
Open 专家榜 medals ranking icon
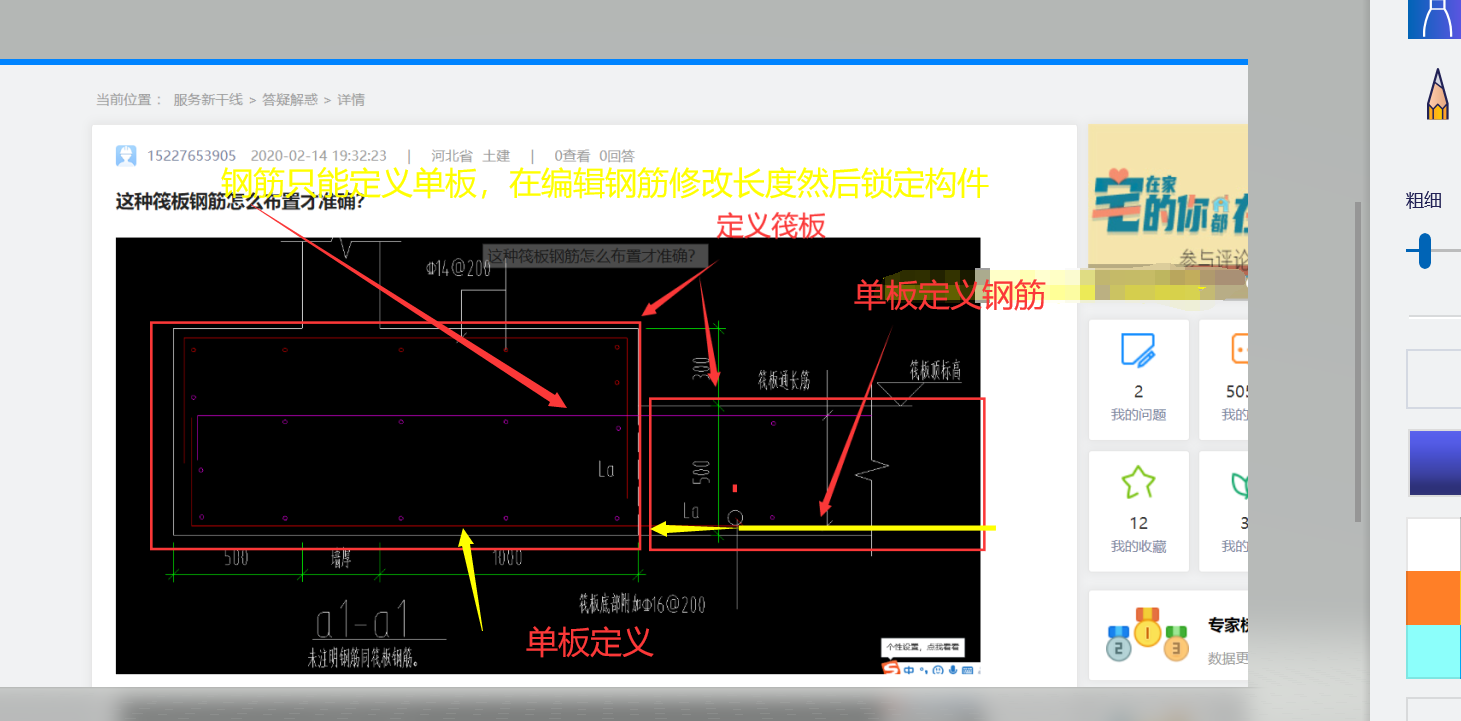click(x=1147, y=635)
